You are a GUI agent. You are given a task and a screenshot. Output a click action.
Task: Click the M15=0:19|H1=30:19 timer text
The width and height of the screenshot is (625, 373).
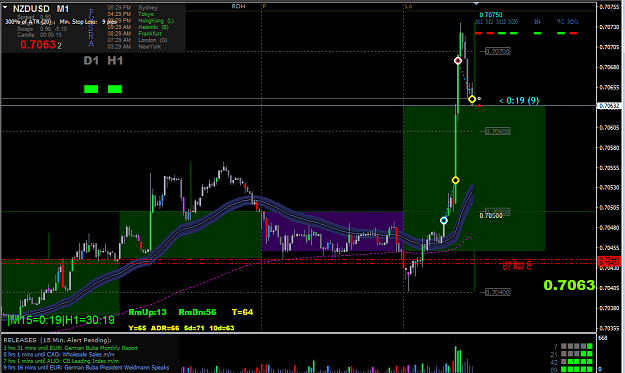click(x=61, y=320)
